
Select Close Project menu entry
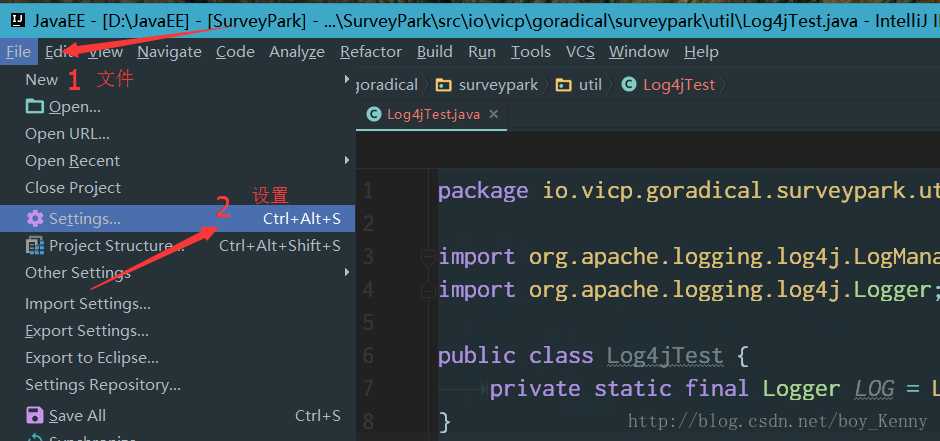pyautogui.click(x=177, y=188)
